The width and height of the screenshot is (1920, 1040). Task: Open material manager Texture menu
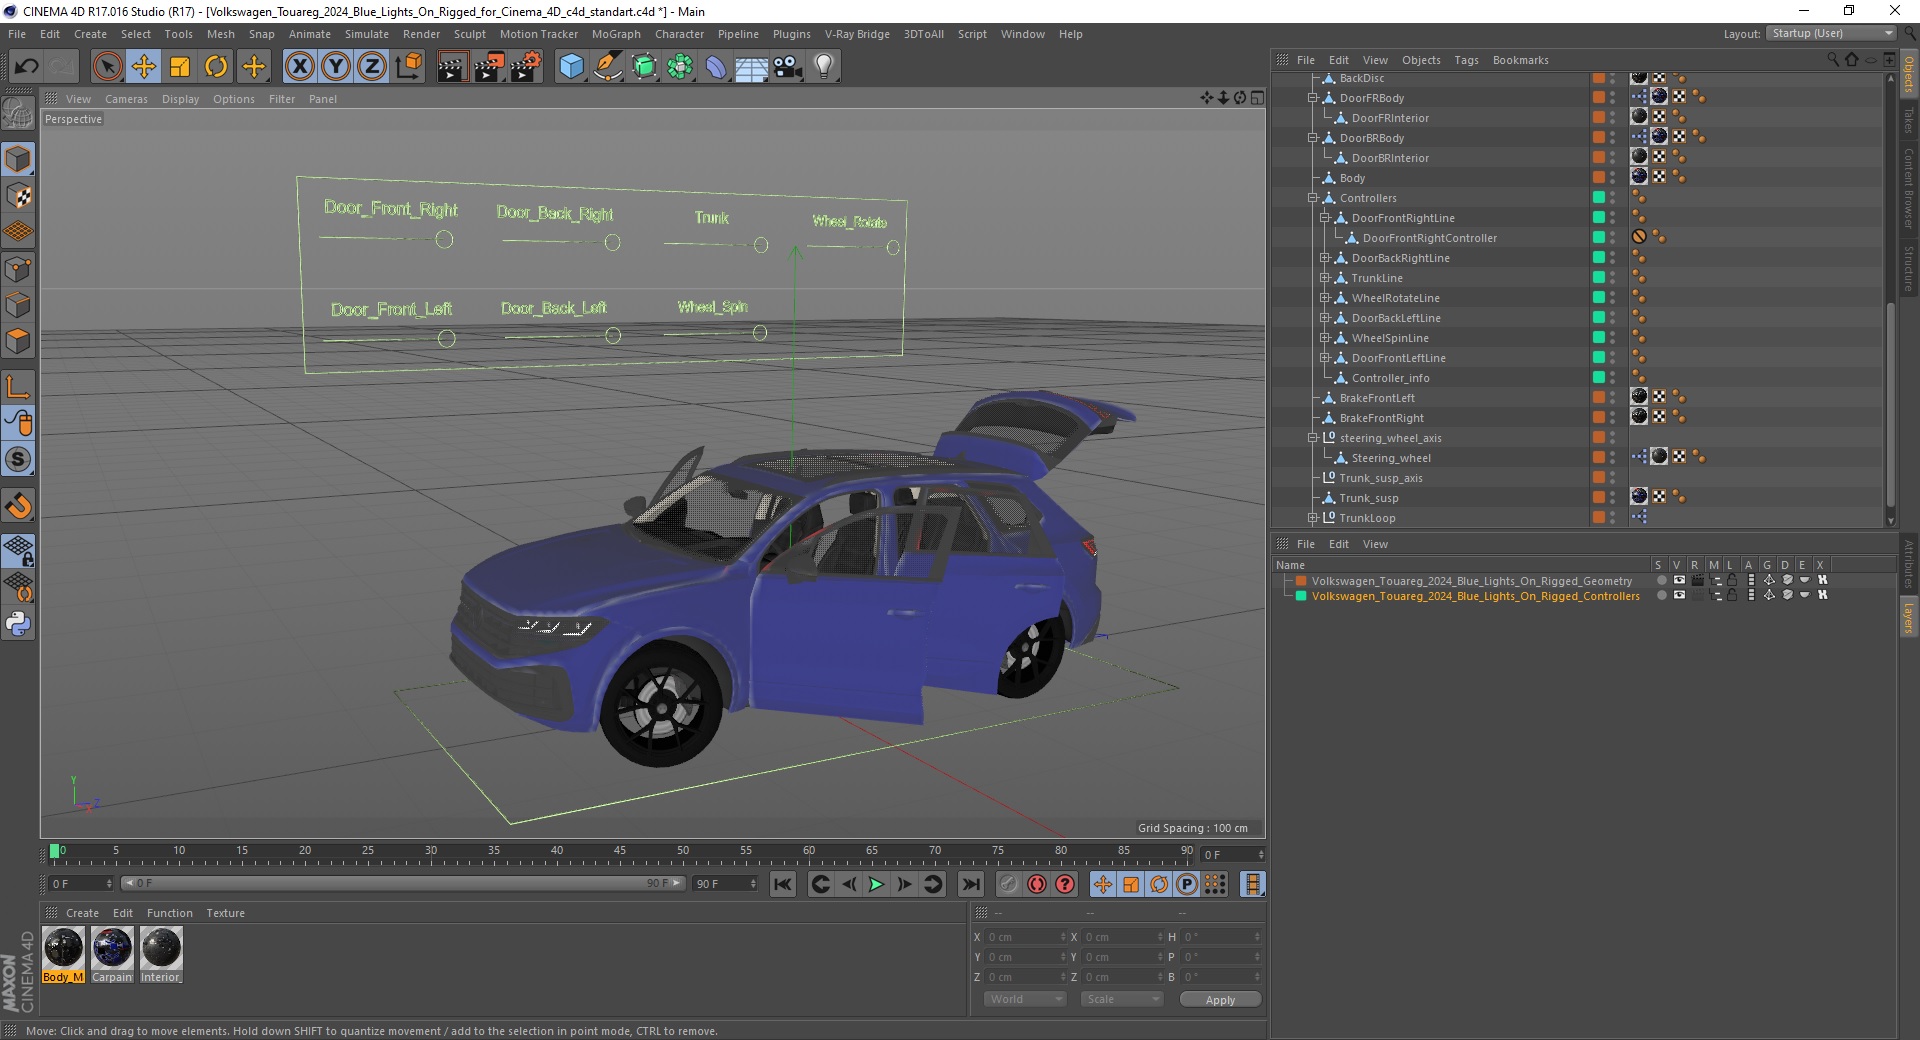click(225, 913)
